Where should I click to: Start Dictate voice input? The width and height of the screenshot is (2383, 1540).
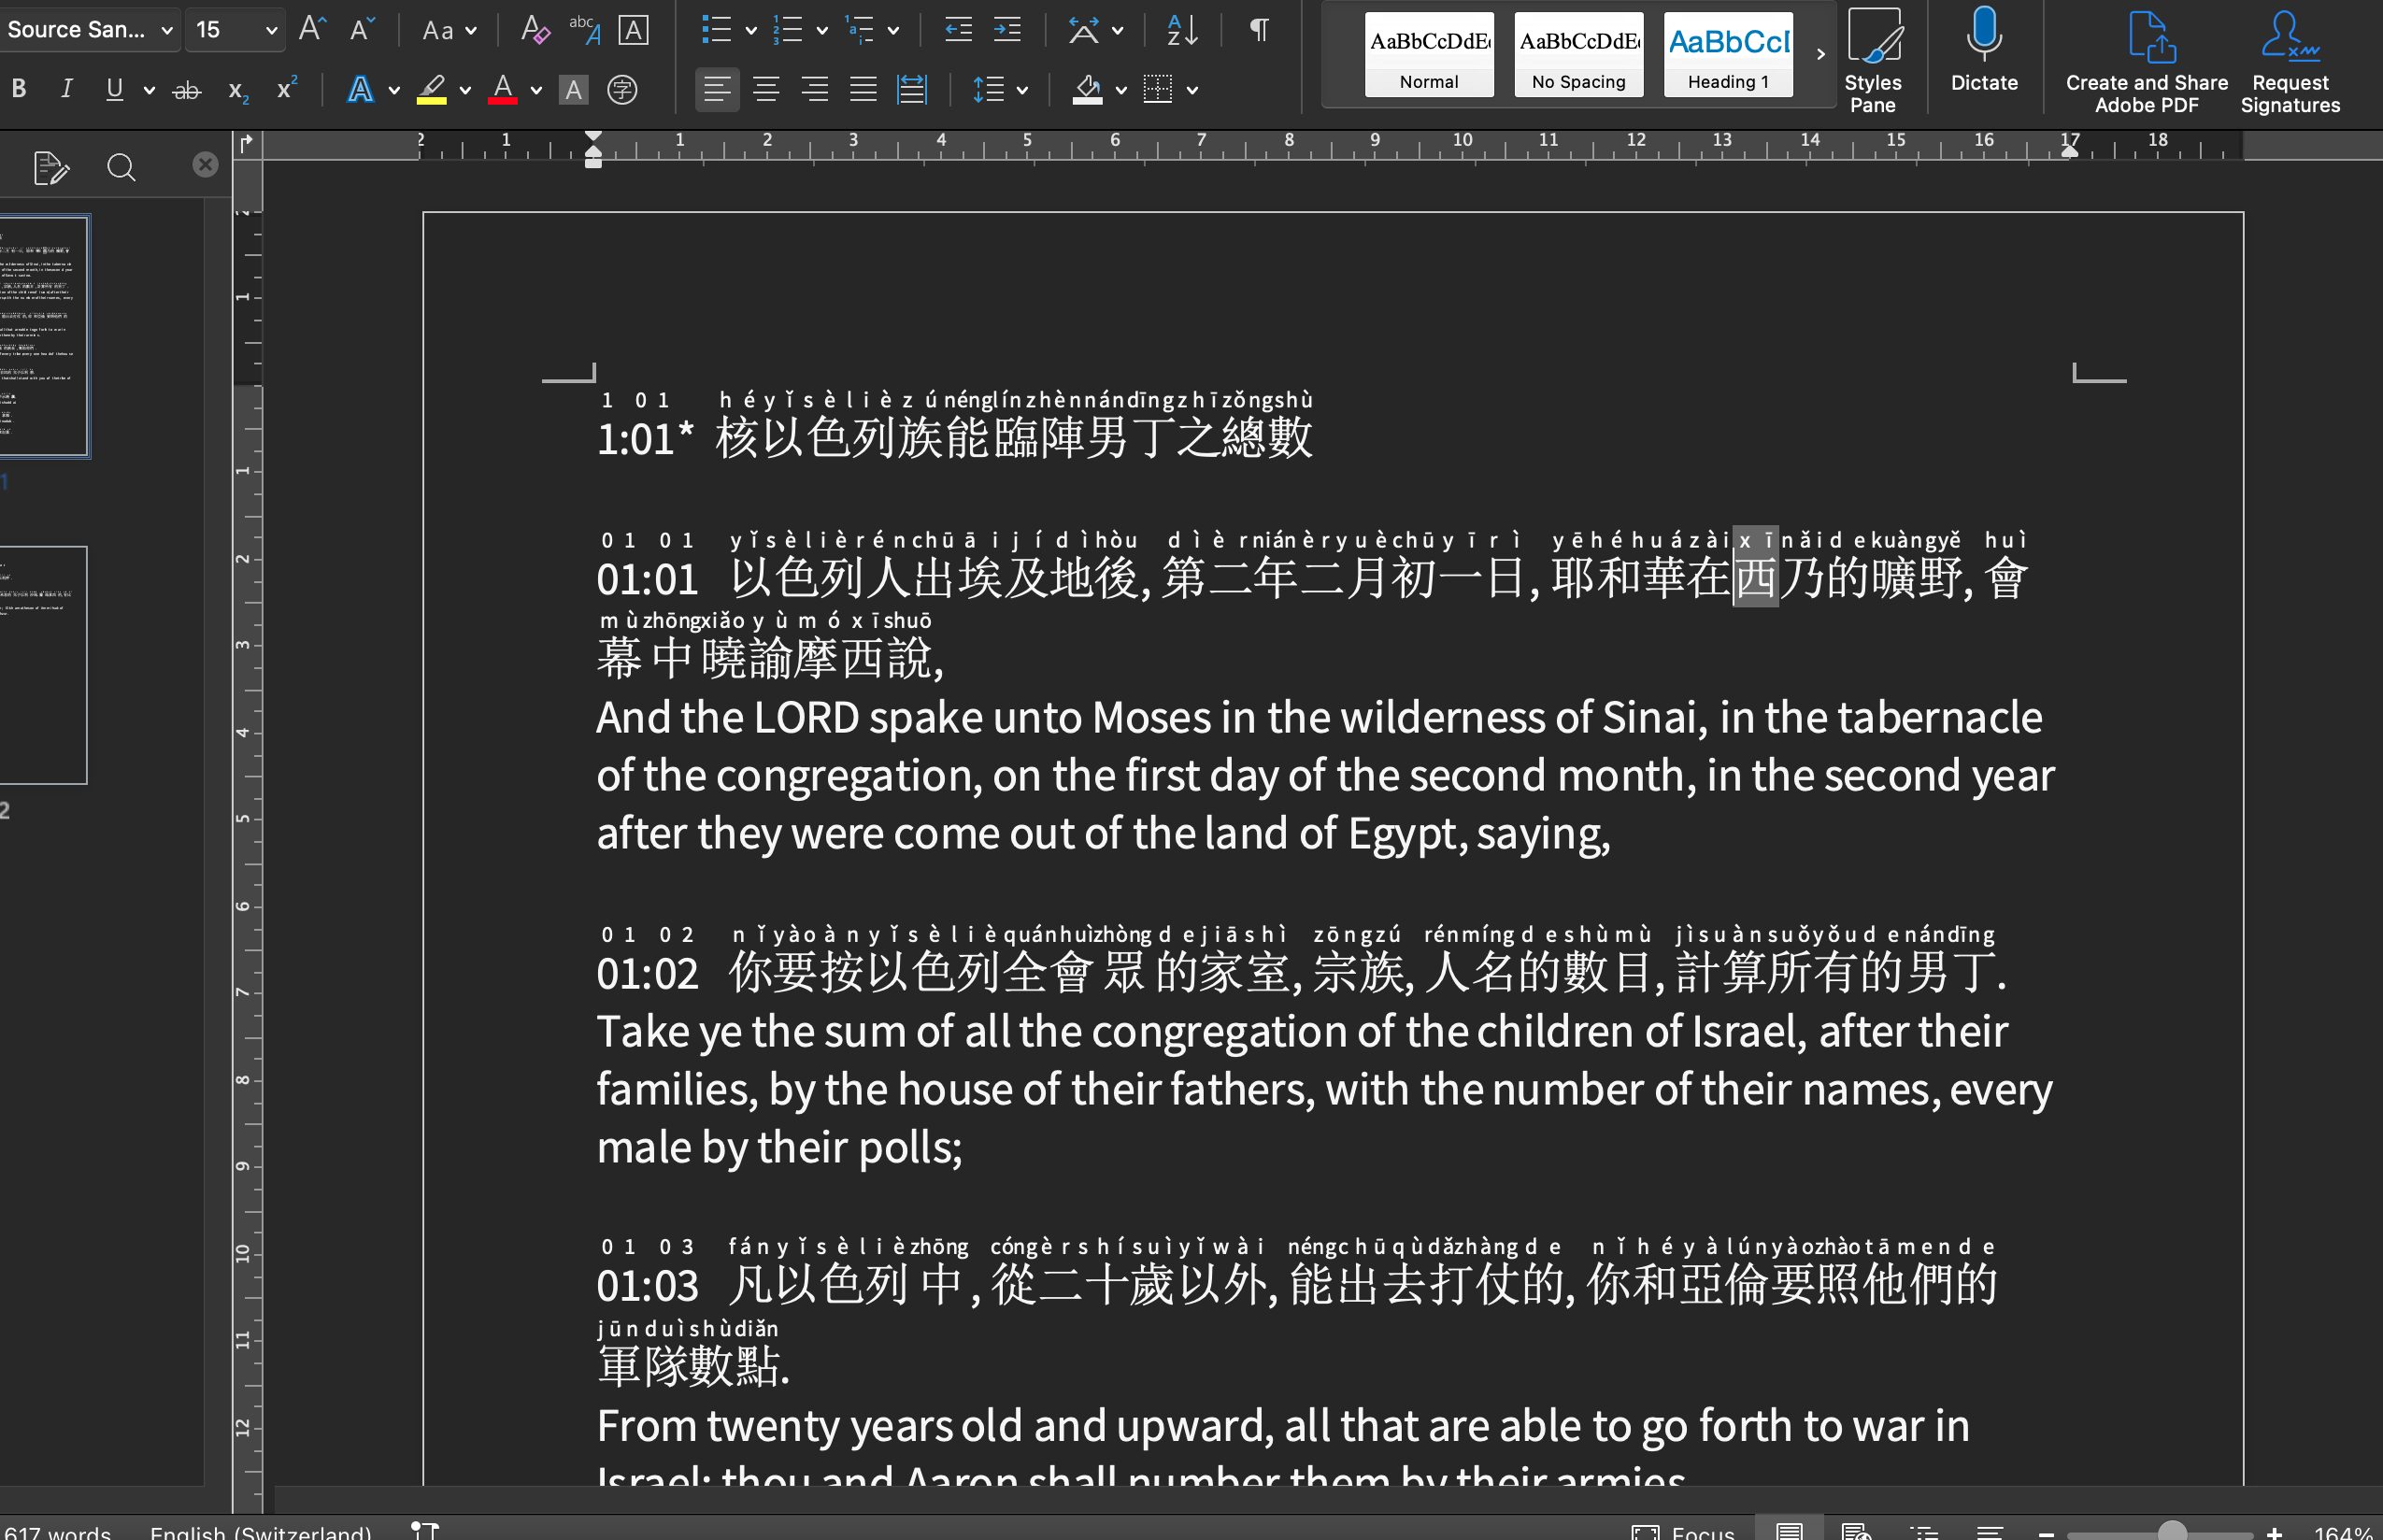click(x=1984, y=50)
